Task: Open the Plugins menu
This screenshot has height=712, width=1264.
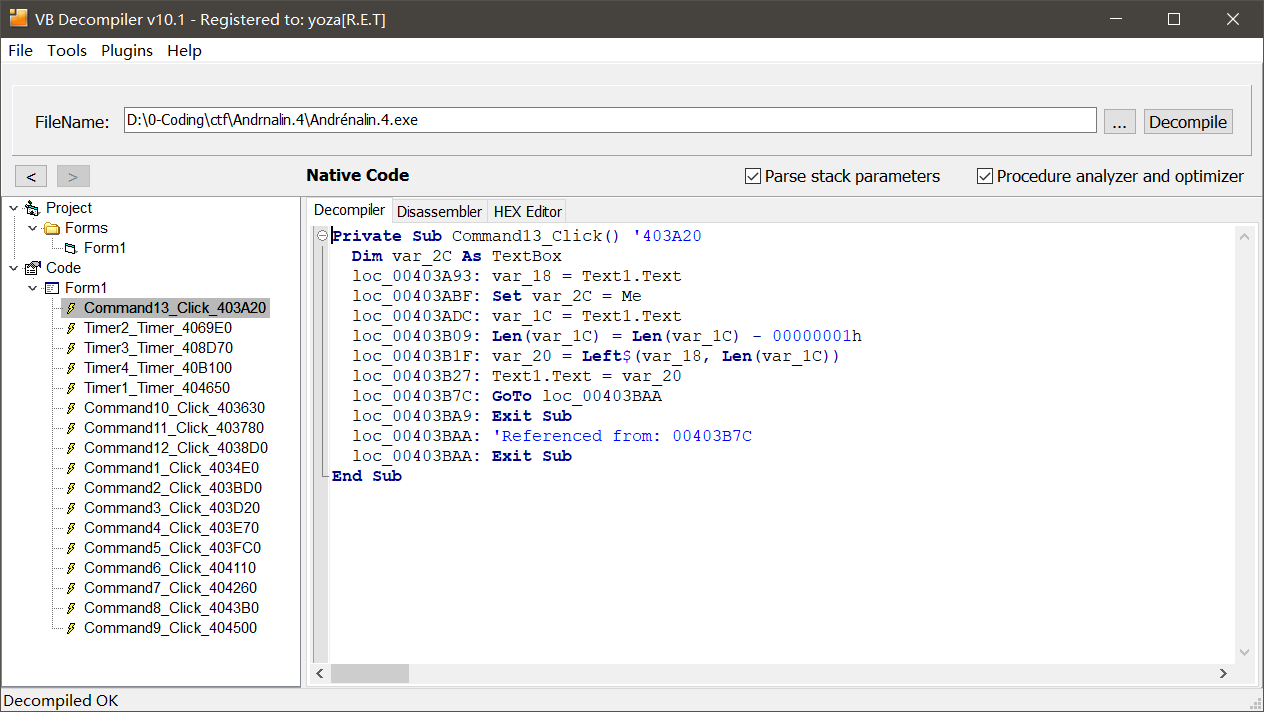Action: tap(127, 50)
